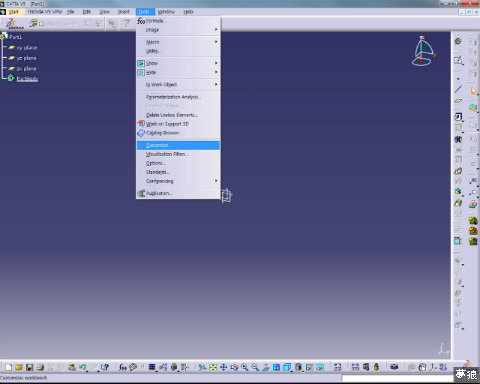Open the File menu
Viewport: 480px width, 384px height.
pyautogui.click(x=70, y=12)
